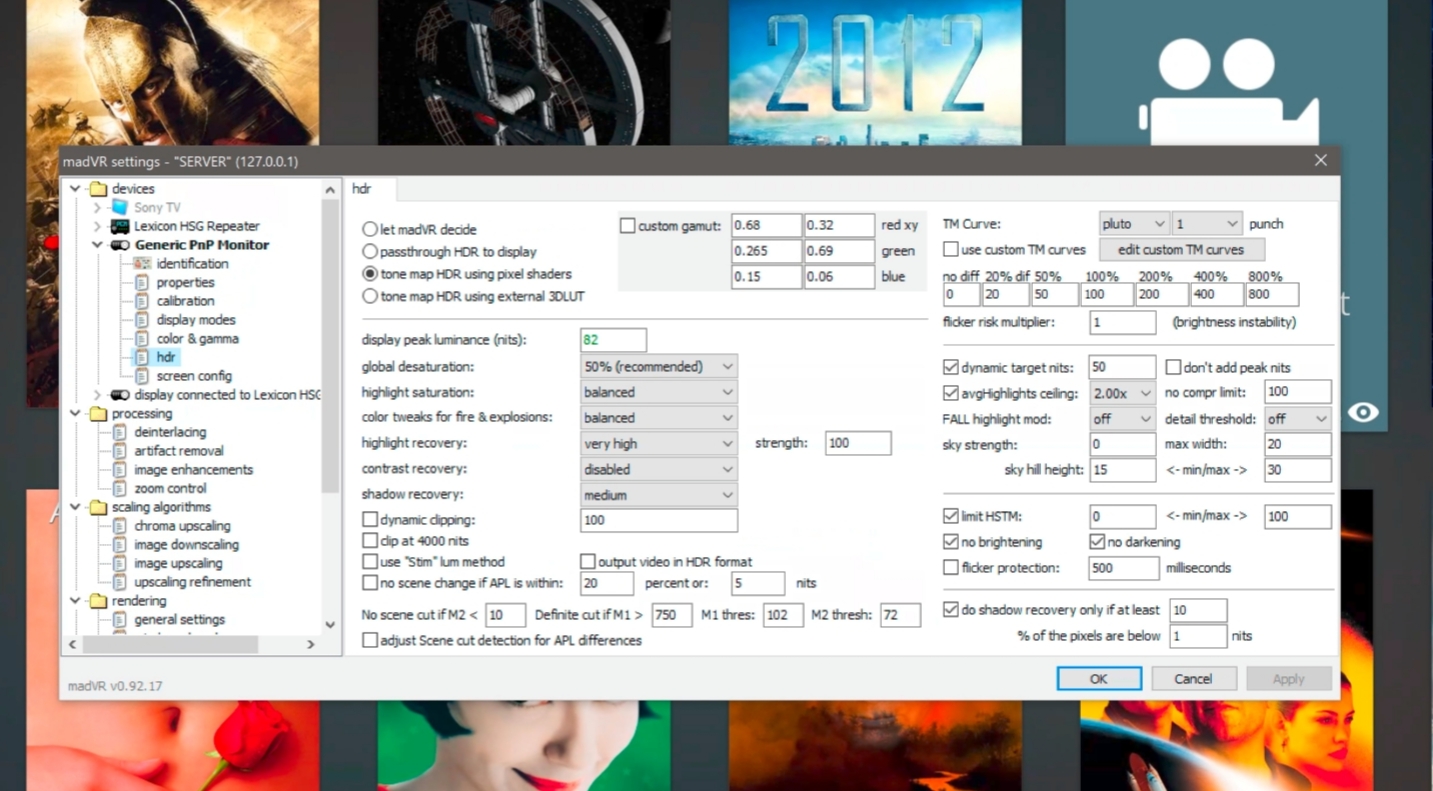1433x791 pixels.
Task: Click the scaling algorithms folder icon
Action: coord(98,507)
